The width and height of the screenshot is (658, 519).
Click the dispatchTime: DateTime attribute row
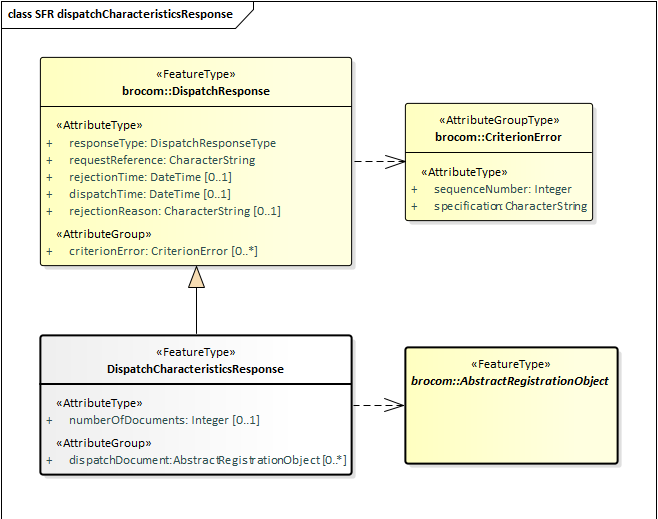tap(150, 194)
